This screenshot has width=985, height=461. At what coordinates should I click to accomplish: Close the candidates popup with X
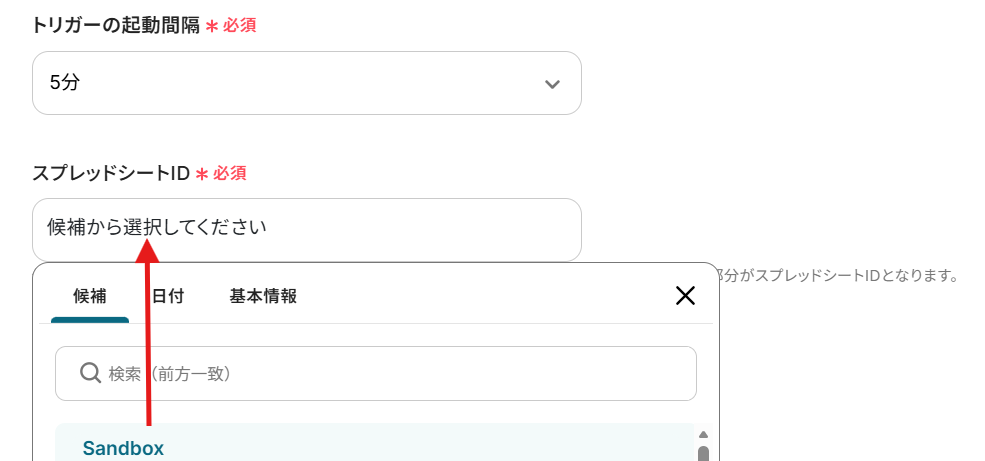(x=685, y=295)
